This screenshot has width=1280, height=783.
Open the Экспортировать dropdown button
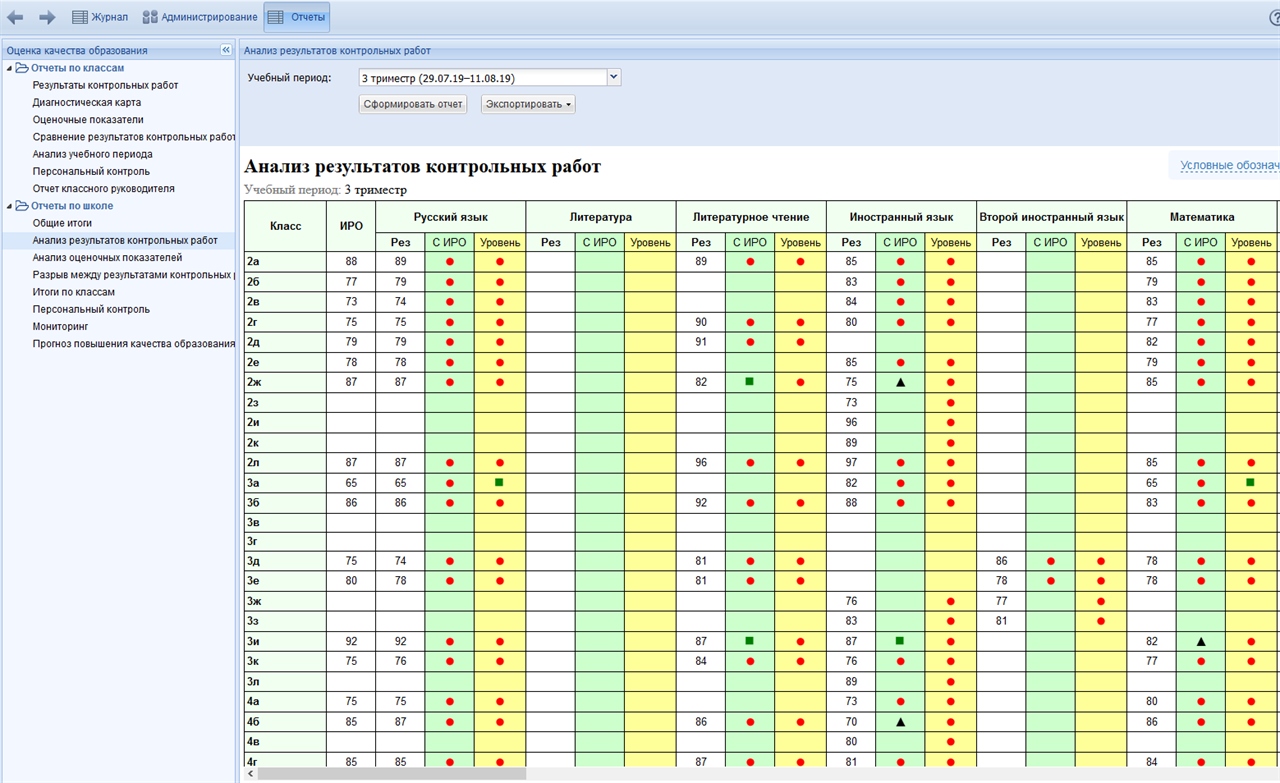click(x=528, y=104)
